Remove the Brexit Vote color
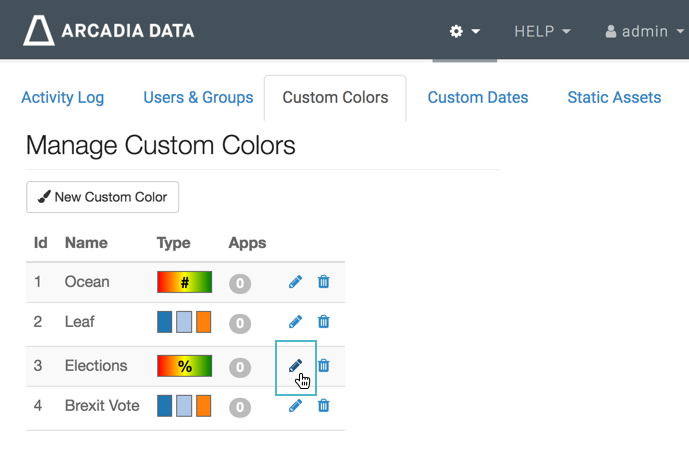The width and height of the screenshot is (689, 451). 323,406
